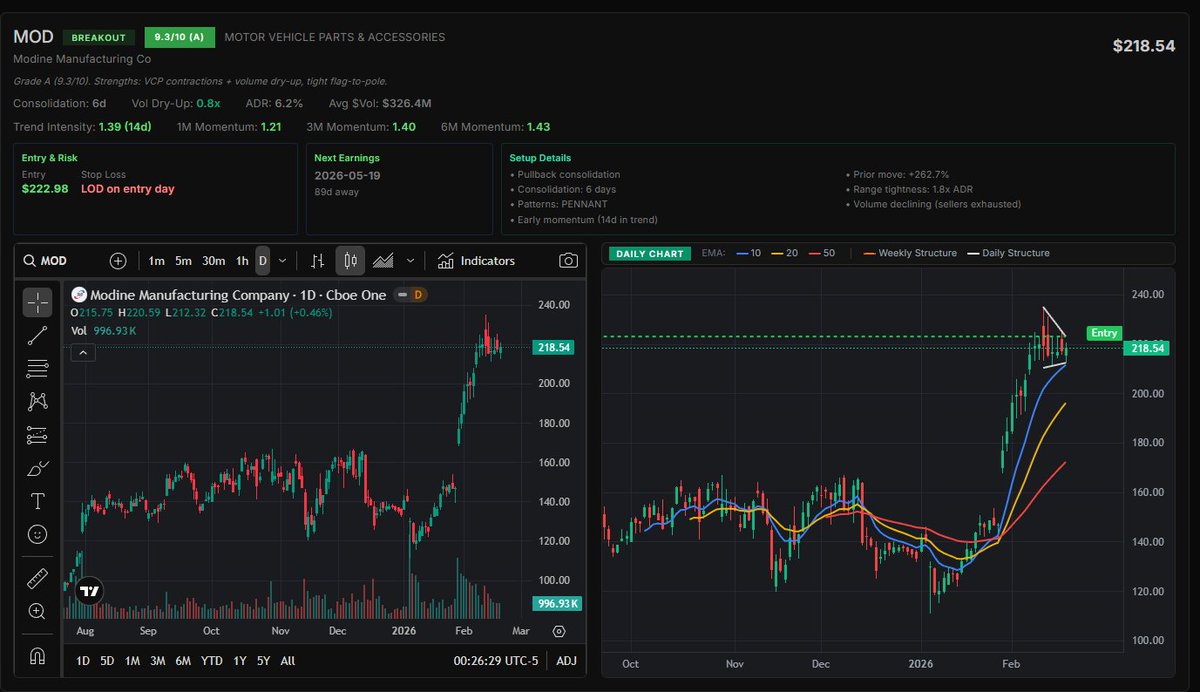Click the 9.3/10 (A) grade badge
This screenshot has height=692, width=1200.
(x=180, y=37)
